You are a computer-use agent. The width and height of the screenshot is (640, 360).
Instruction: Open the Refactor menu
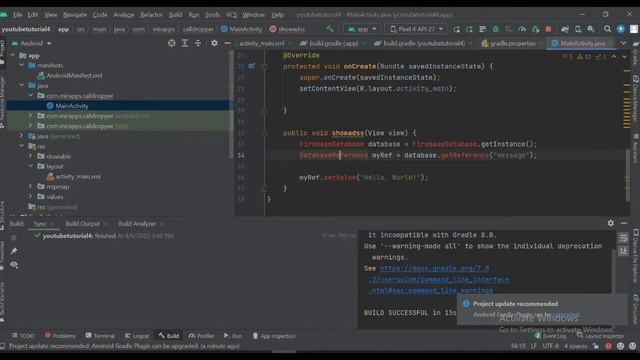click(151, 15)
